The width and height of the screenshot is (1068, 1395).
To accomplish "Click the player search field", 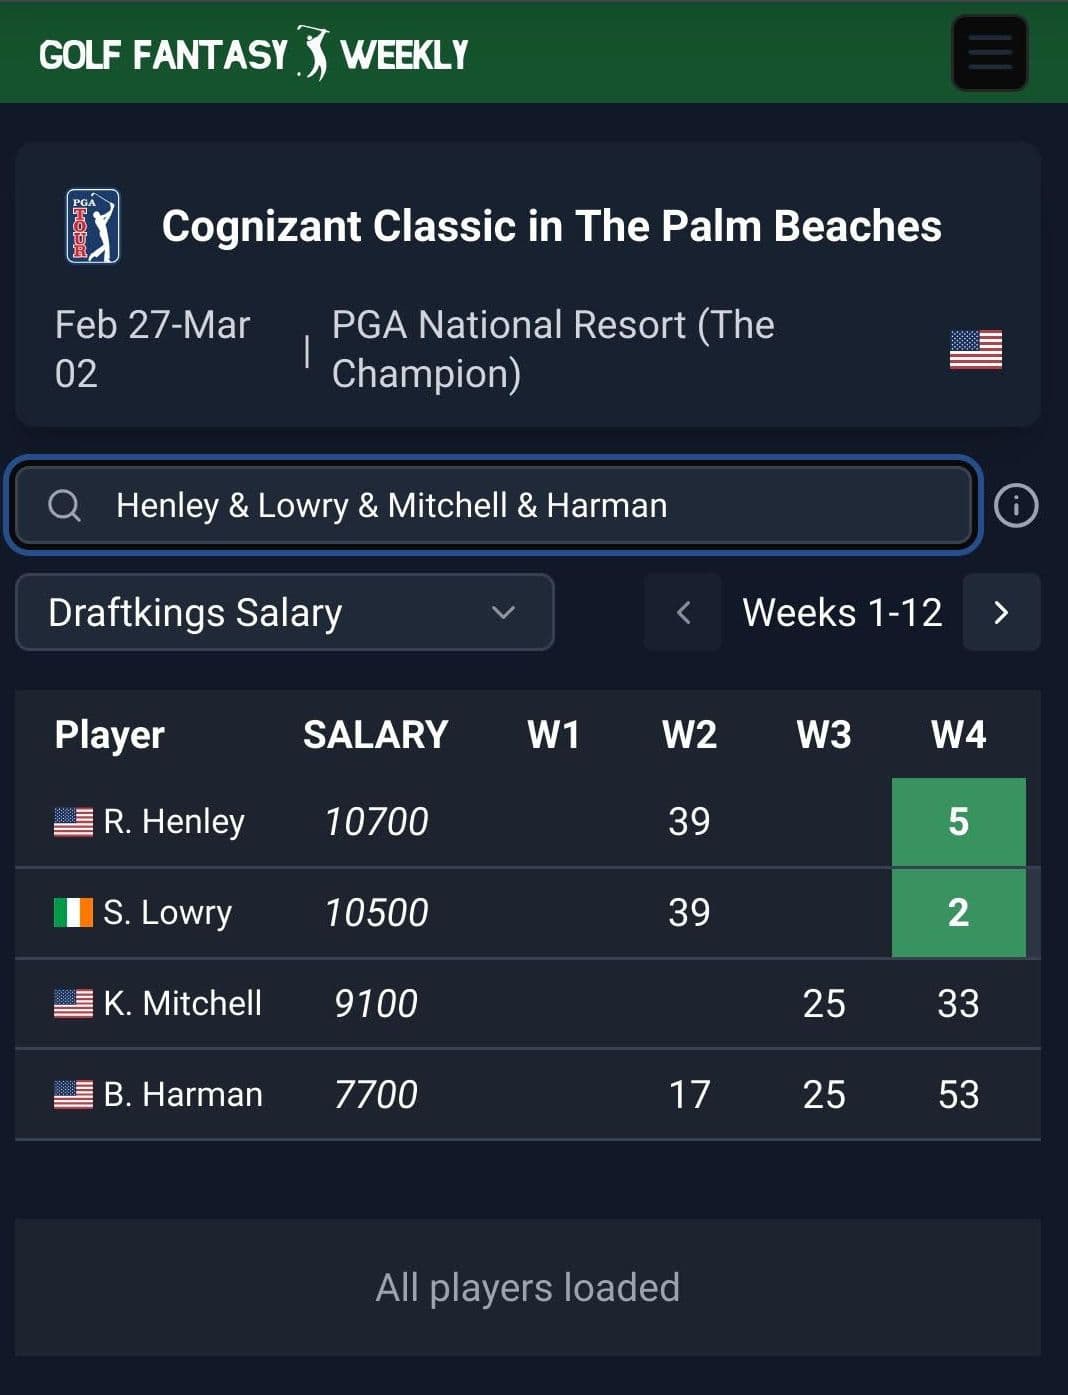I will pyautogui.click(x=494, y=505).
